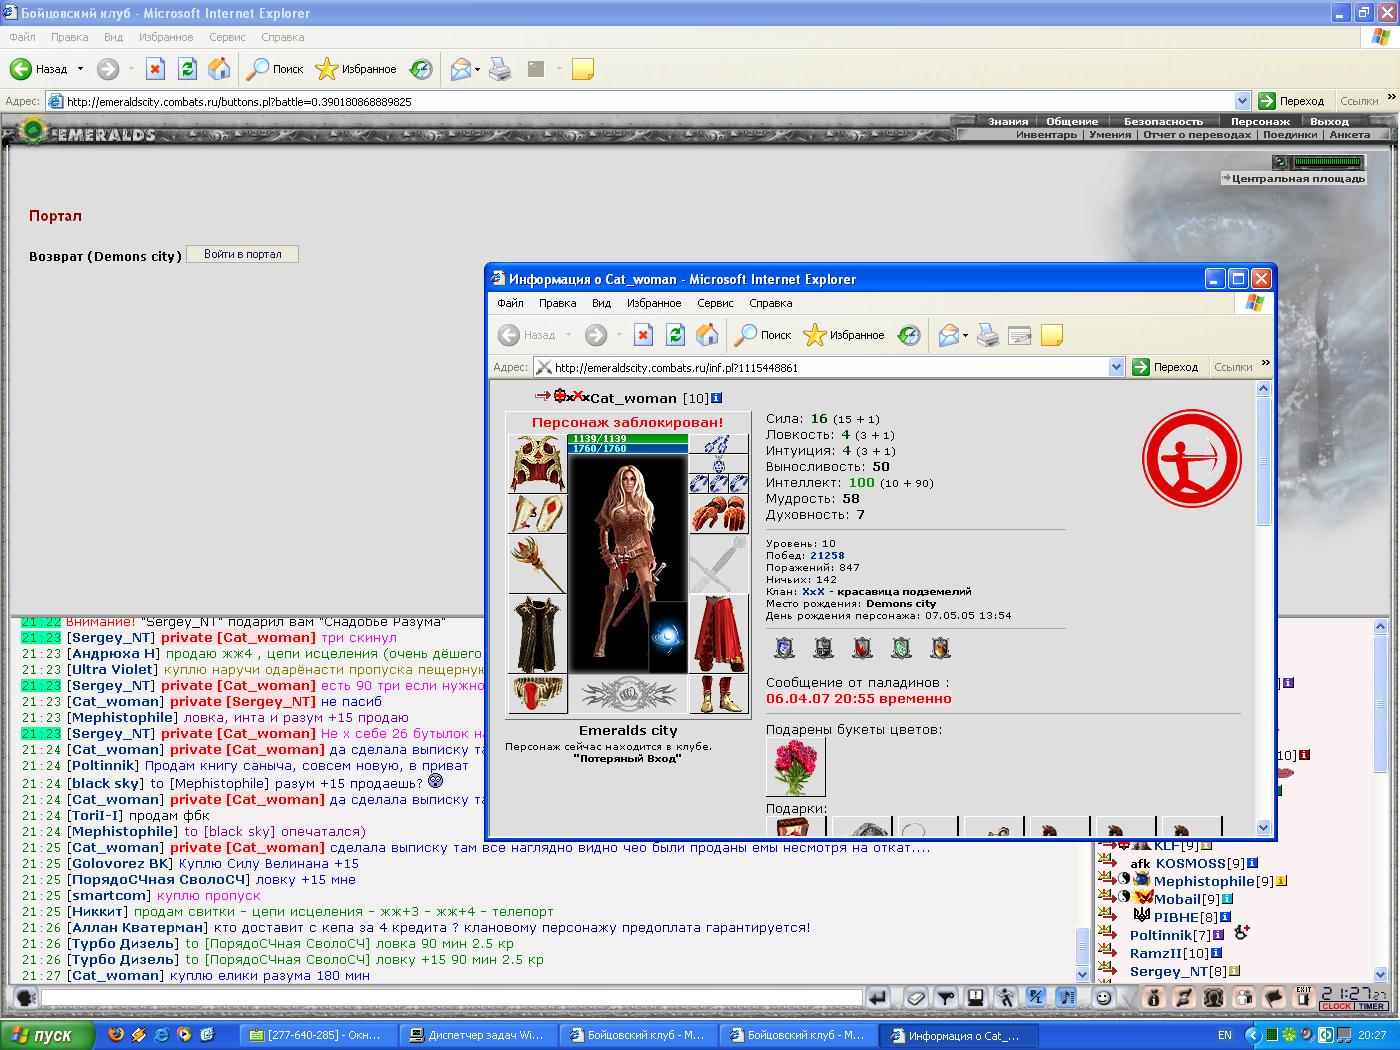Open address dropdown in Cat_woman info window
The width and height of the screenshot is (1400, 1050).
click(1117, 367)
